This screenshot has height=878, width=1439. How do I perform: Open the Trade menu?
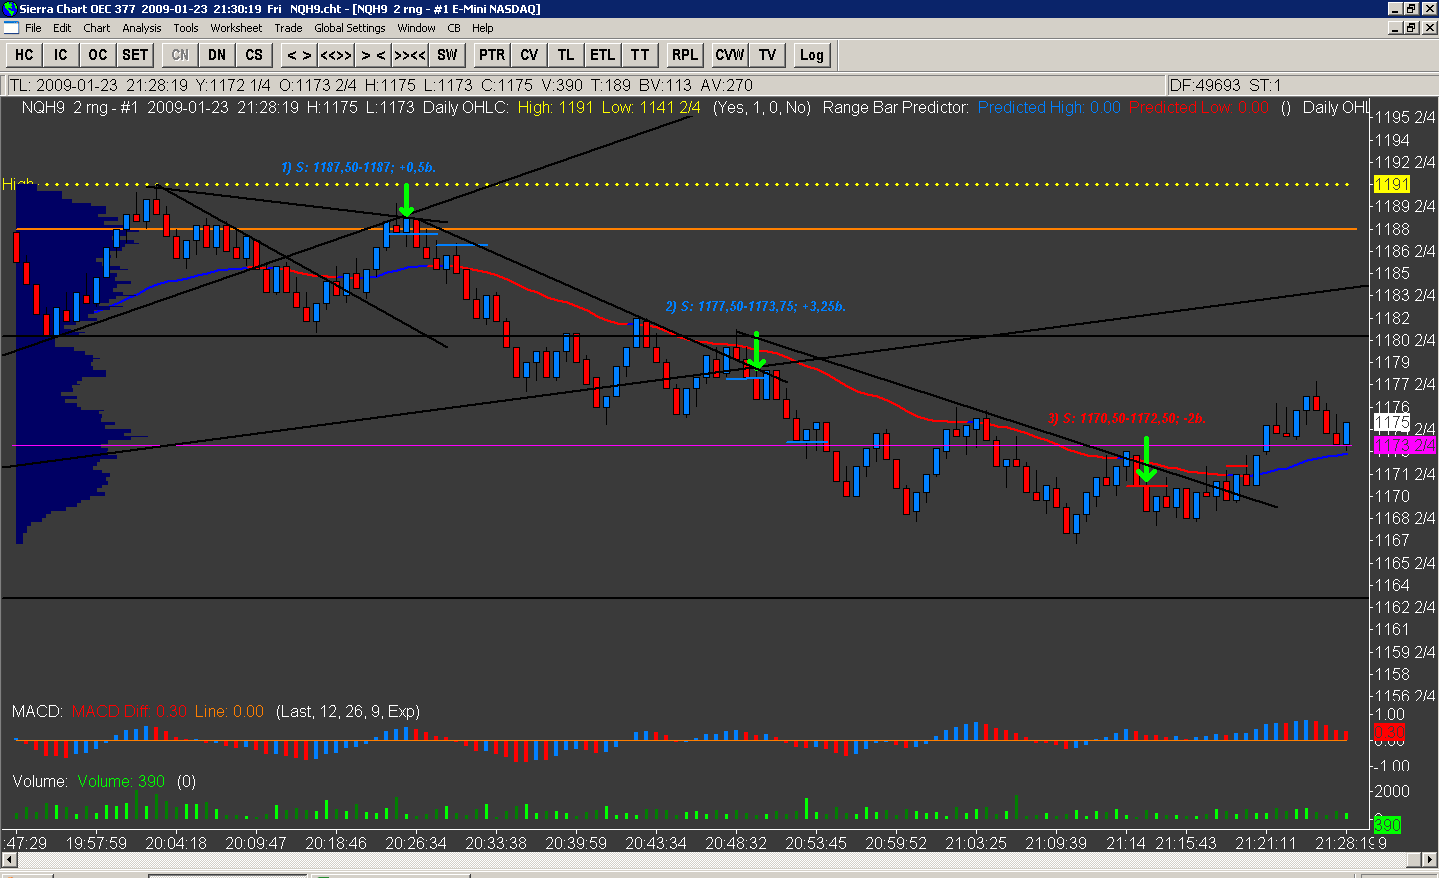coord(288,28)
